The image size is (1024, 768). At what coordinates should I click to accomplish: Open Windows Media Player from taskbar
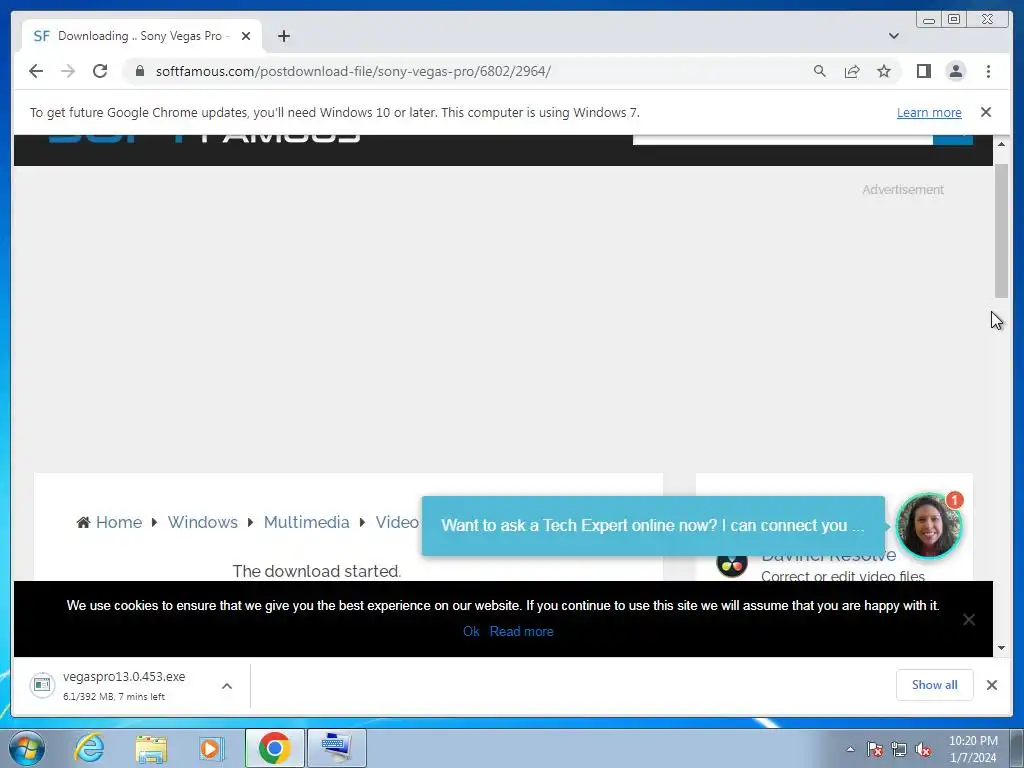(x=212, y=748)
